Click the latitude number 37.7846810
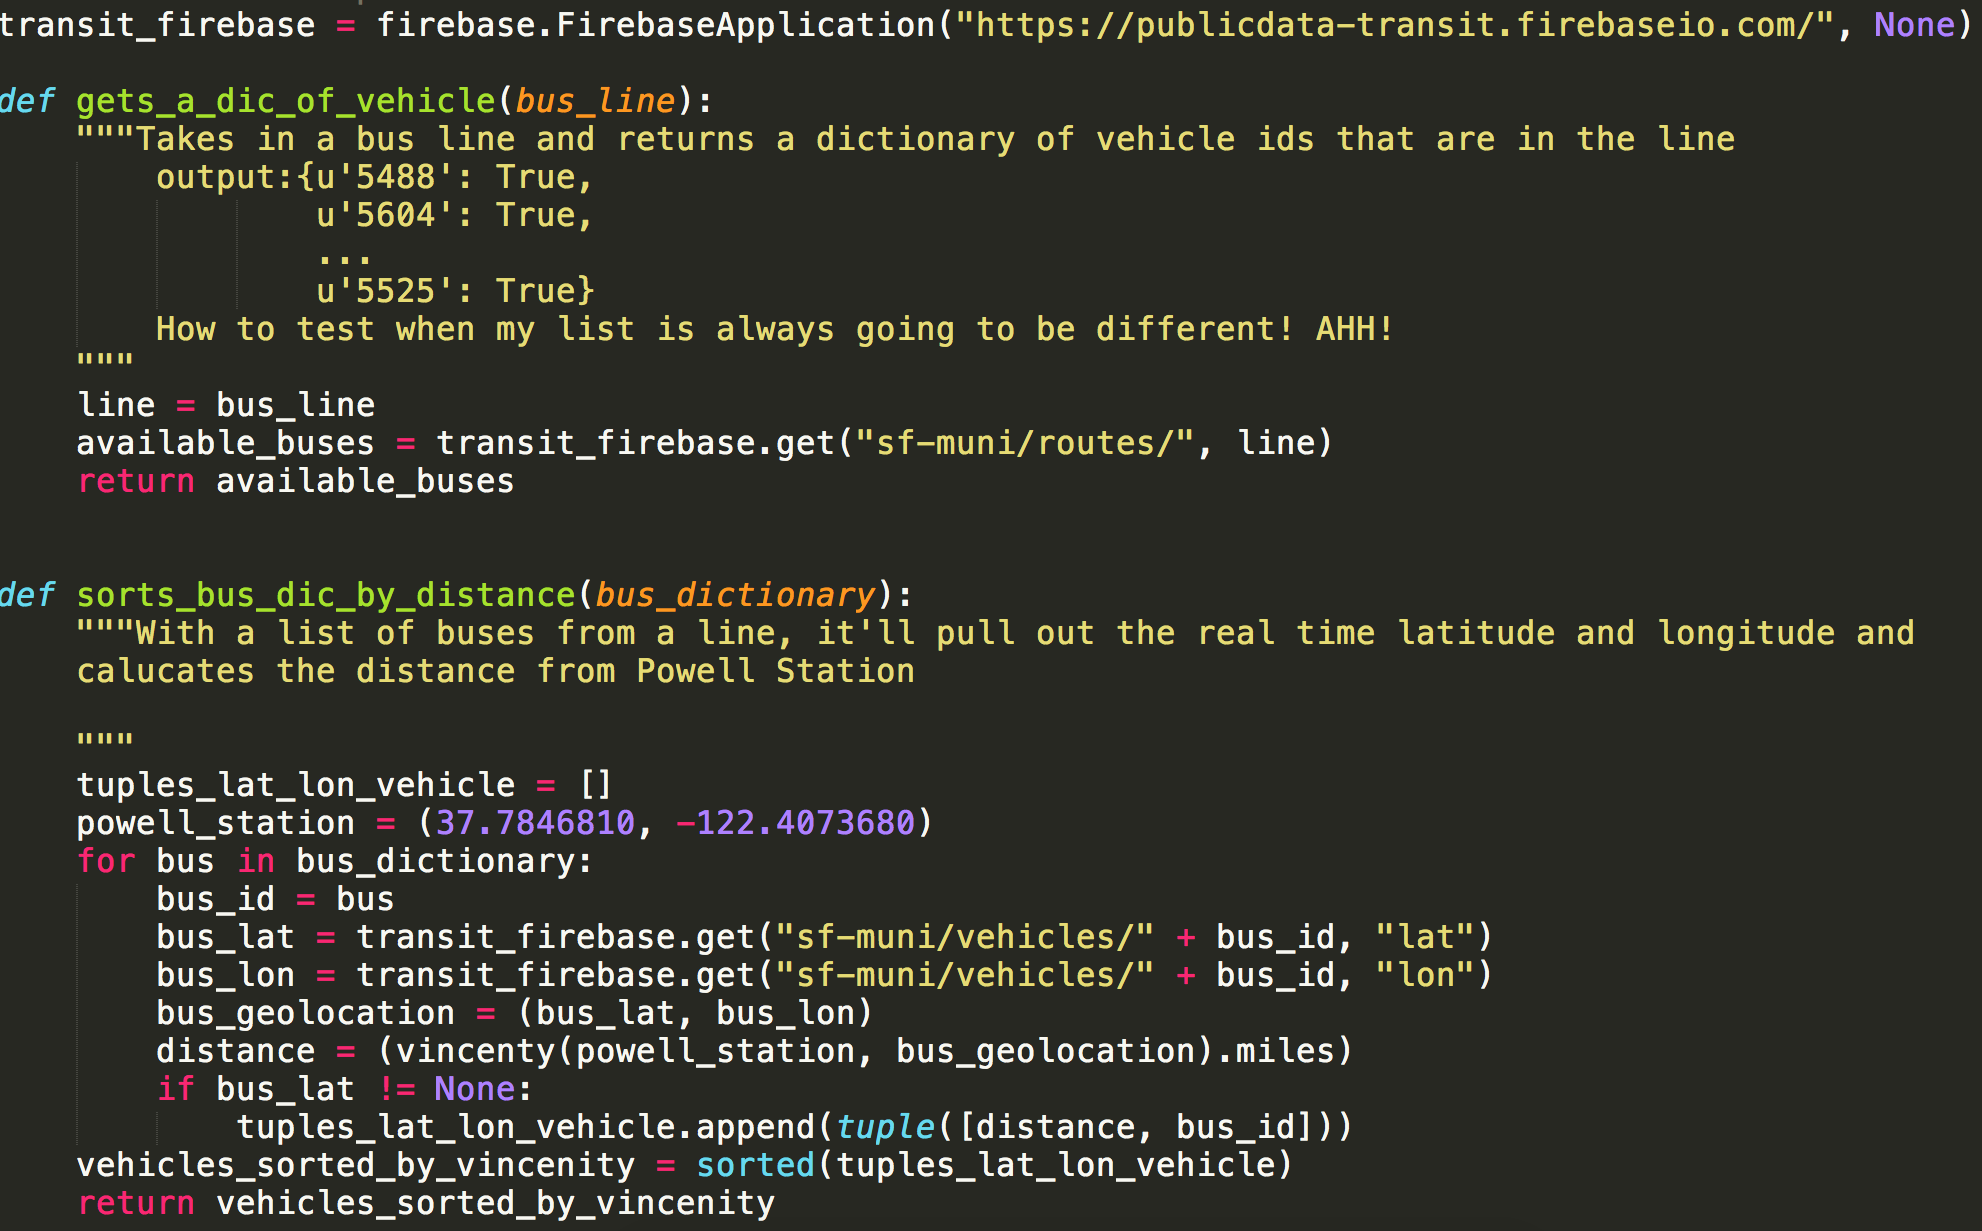The image size is (1982, 1231). pyautogui.click(x=535, y=823)
